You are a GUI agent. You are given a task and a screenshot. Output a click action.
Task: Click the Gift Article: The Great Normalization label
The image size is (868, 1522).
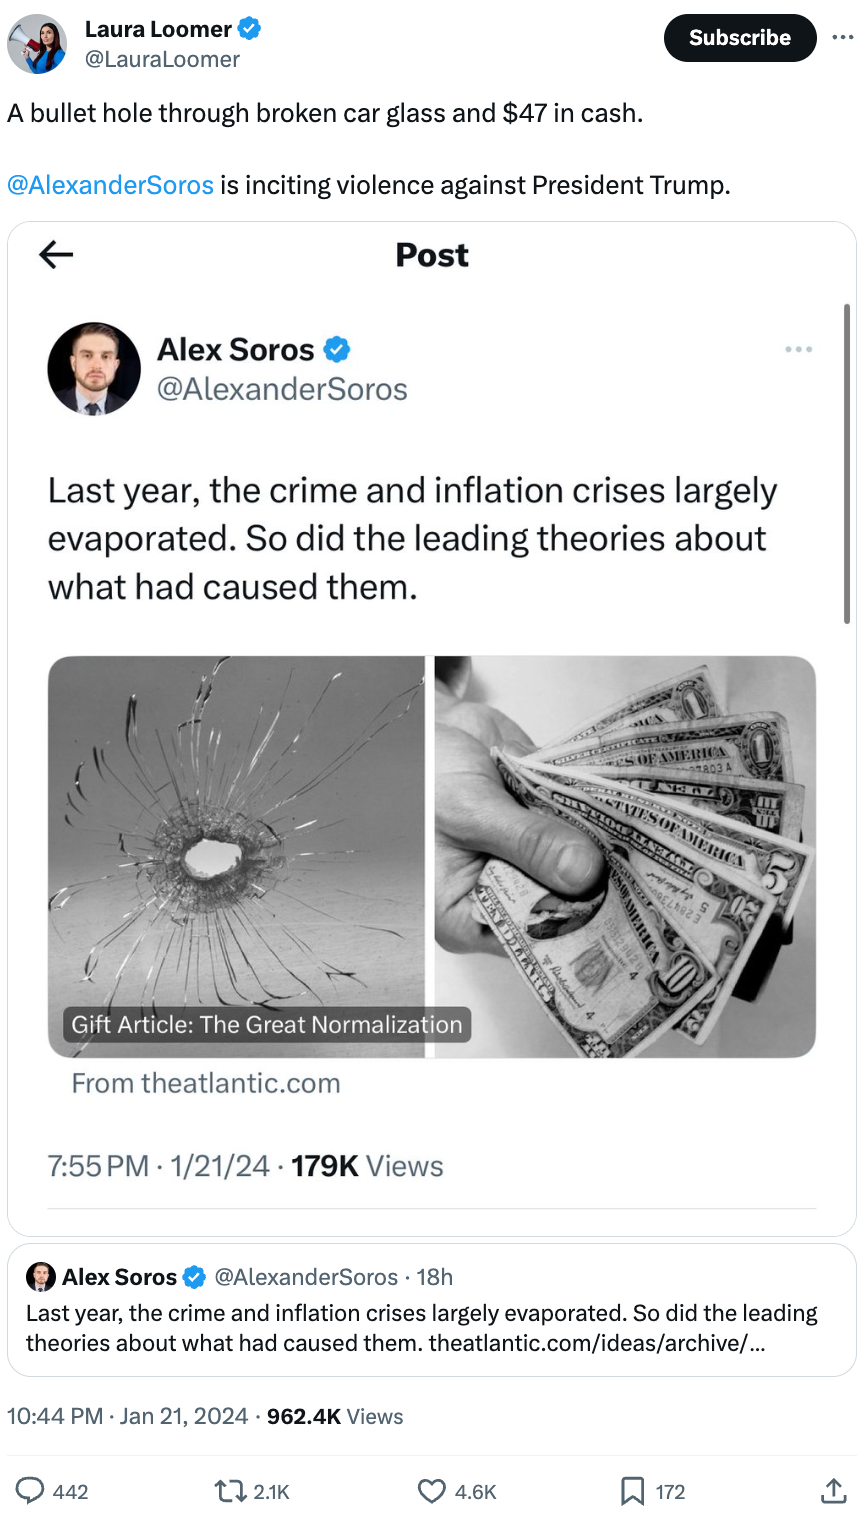click(267, 1024)
